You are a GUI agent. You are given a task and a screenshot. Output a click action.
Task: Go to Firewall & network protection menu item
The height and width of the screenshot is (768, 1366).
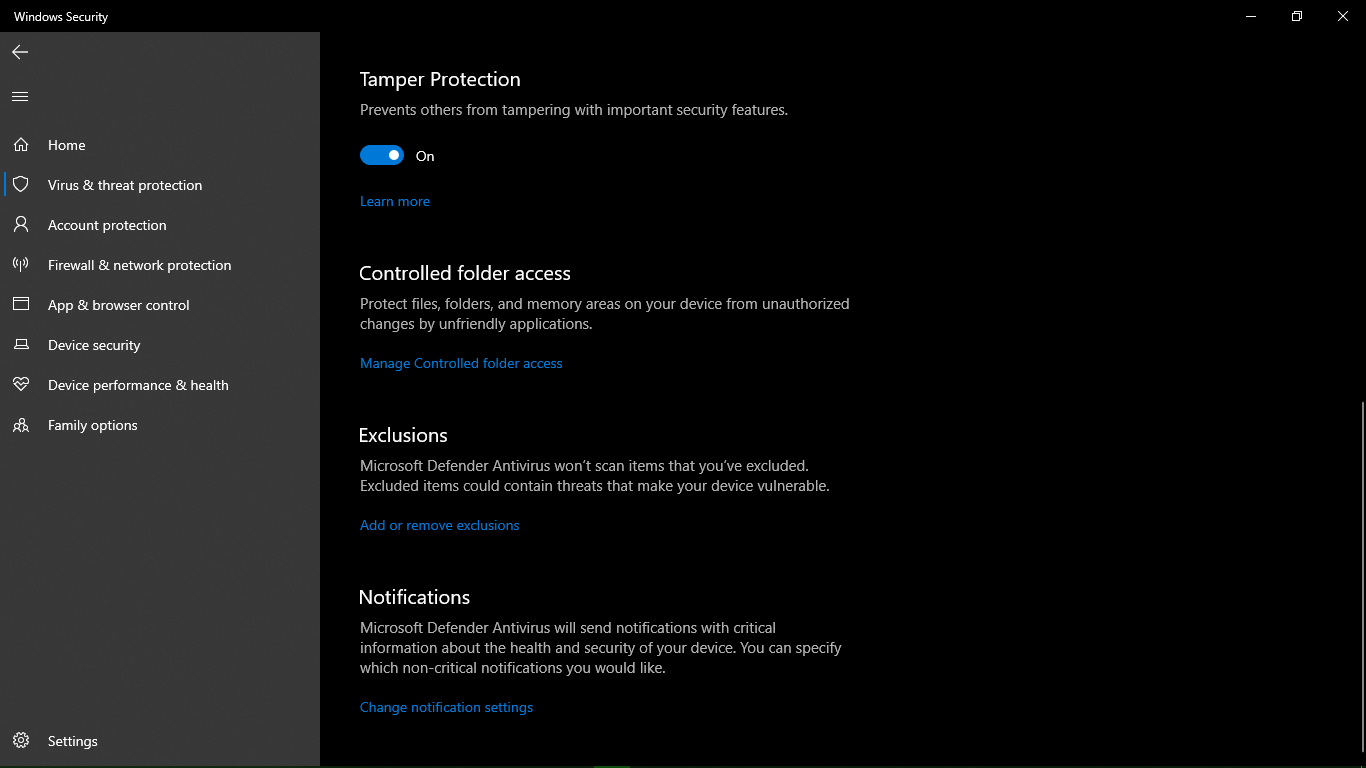pos(160,265)
